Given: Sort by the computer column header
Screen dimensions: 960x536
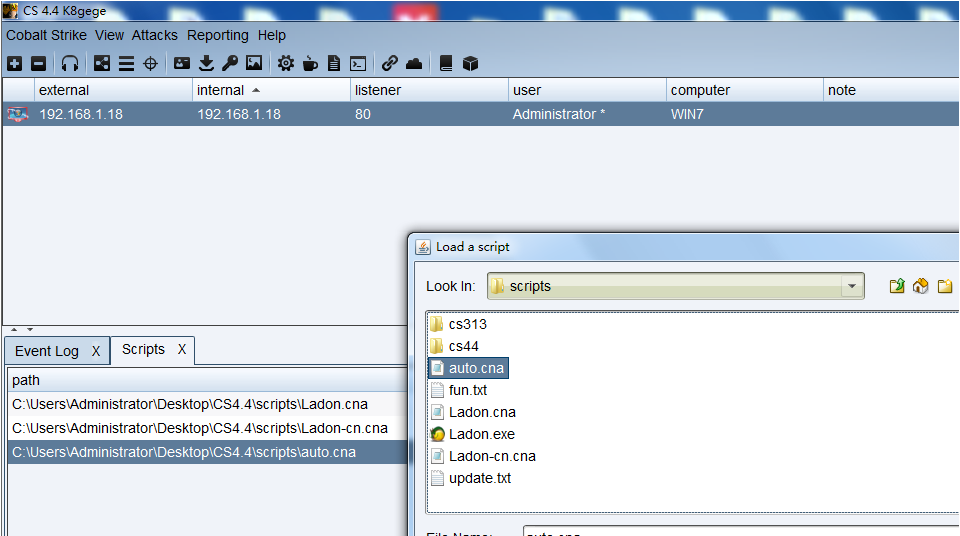Looking at the screenshot, I should tap(744, 90).
